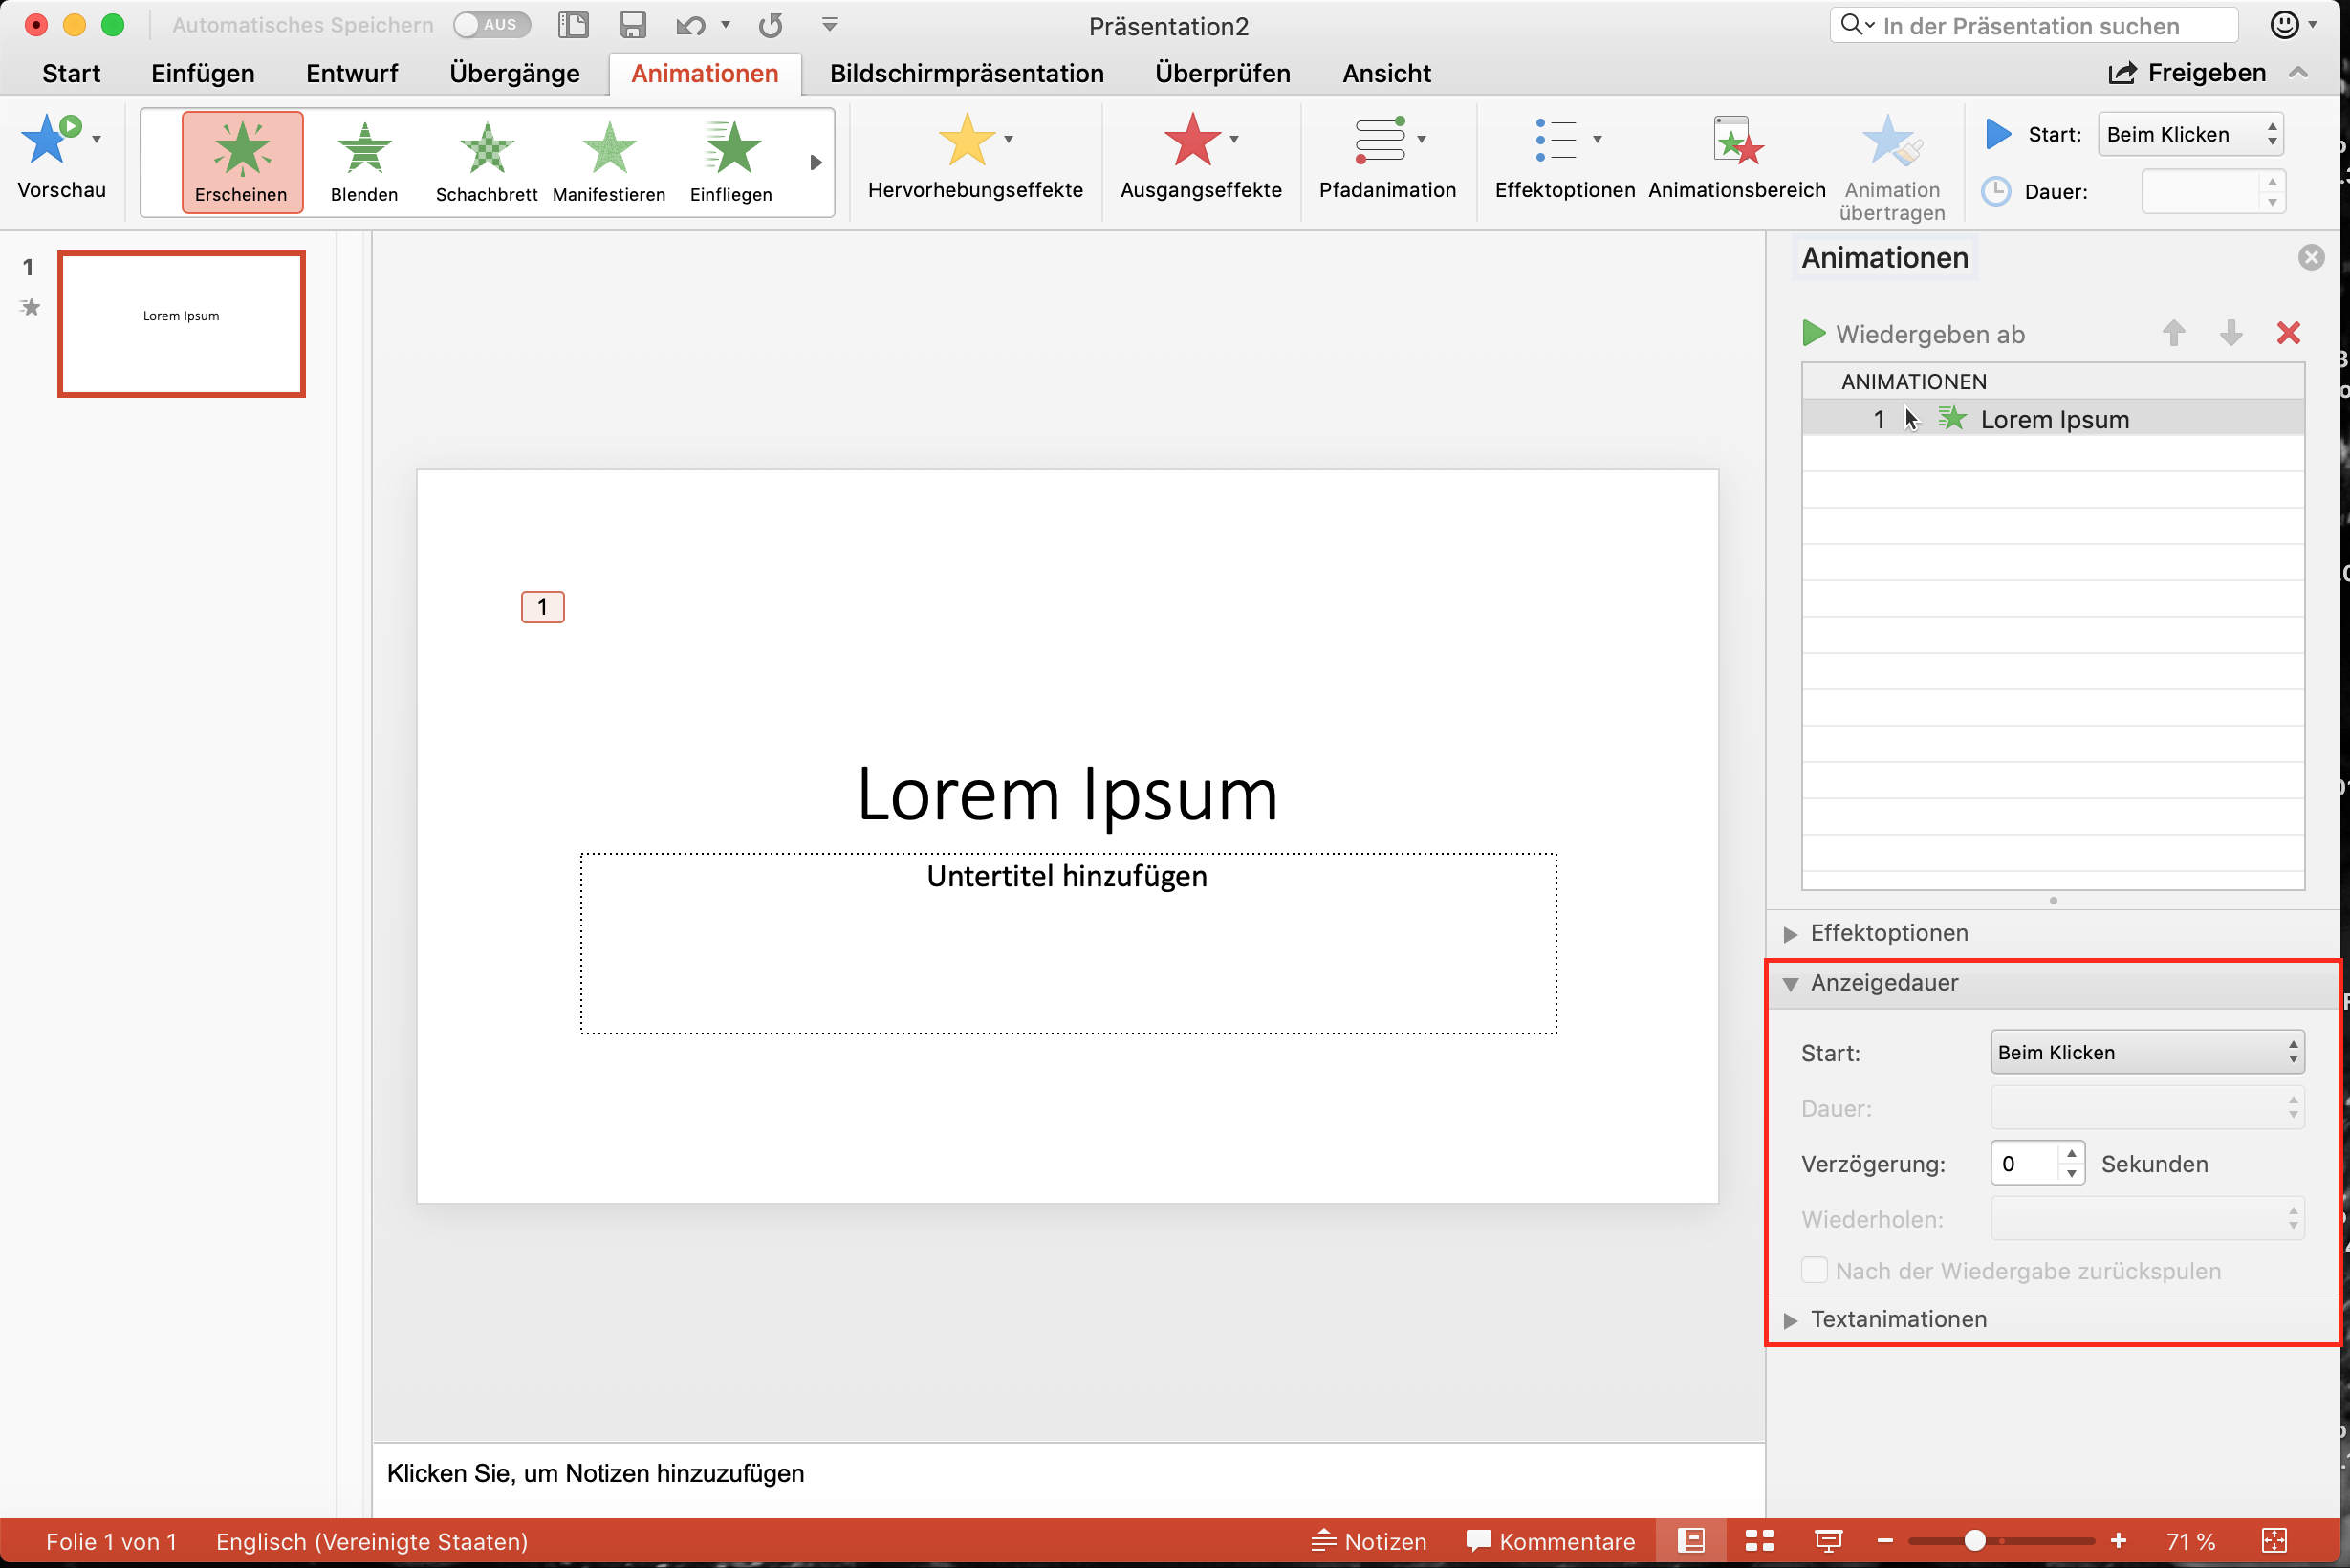The width and height of the screenshot is (2350, 1568).
Task: Open quick access toolbar customize dropdown
Action: (829, 25)
